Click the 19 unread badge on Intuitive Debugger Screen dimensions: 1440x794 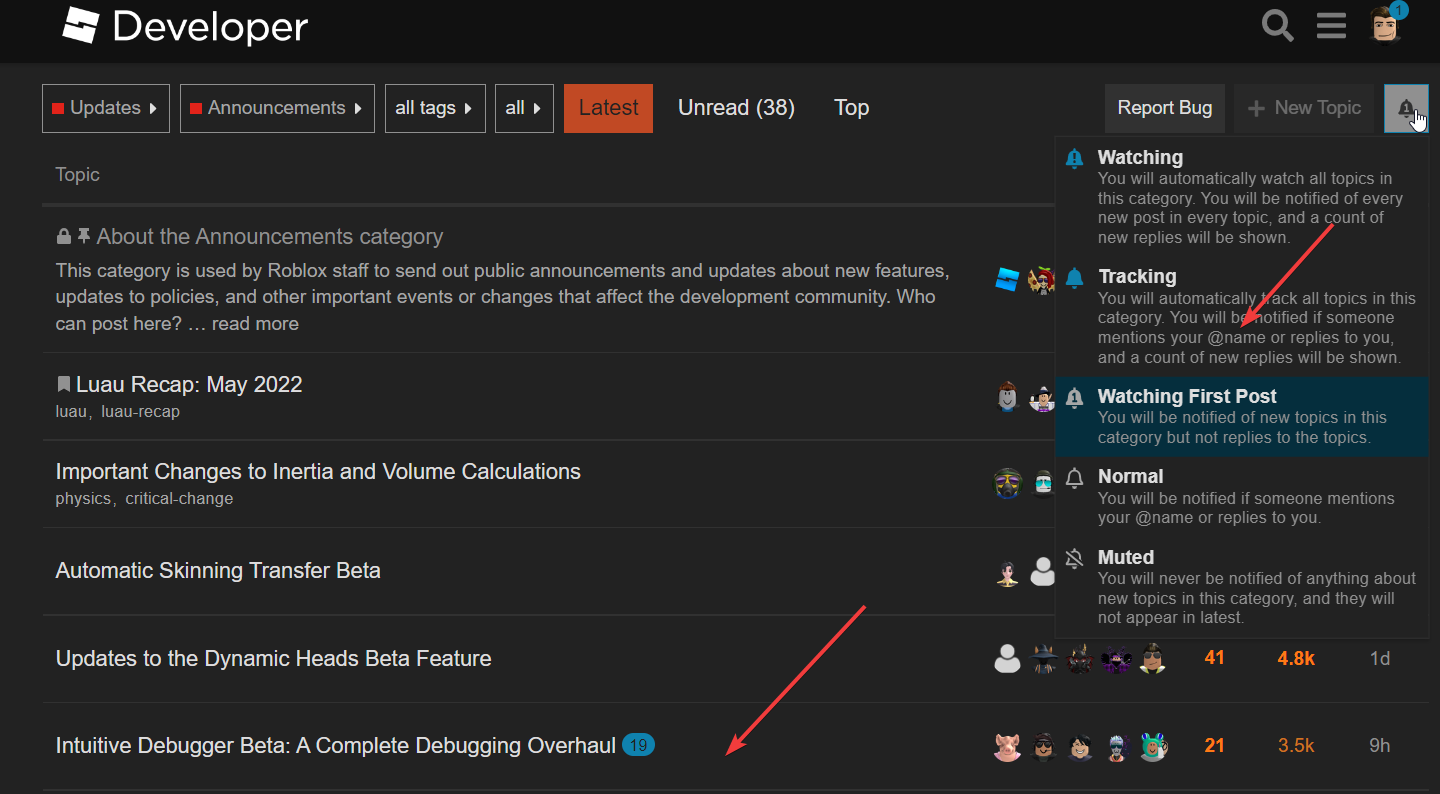click(x=638, y=745)
